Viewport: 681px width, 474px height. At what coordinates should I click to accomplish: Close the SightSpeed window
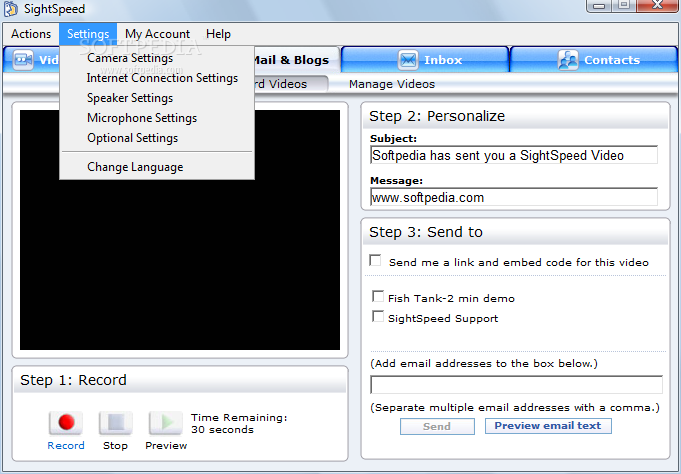tap(658, 5)
